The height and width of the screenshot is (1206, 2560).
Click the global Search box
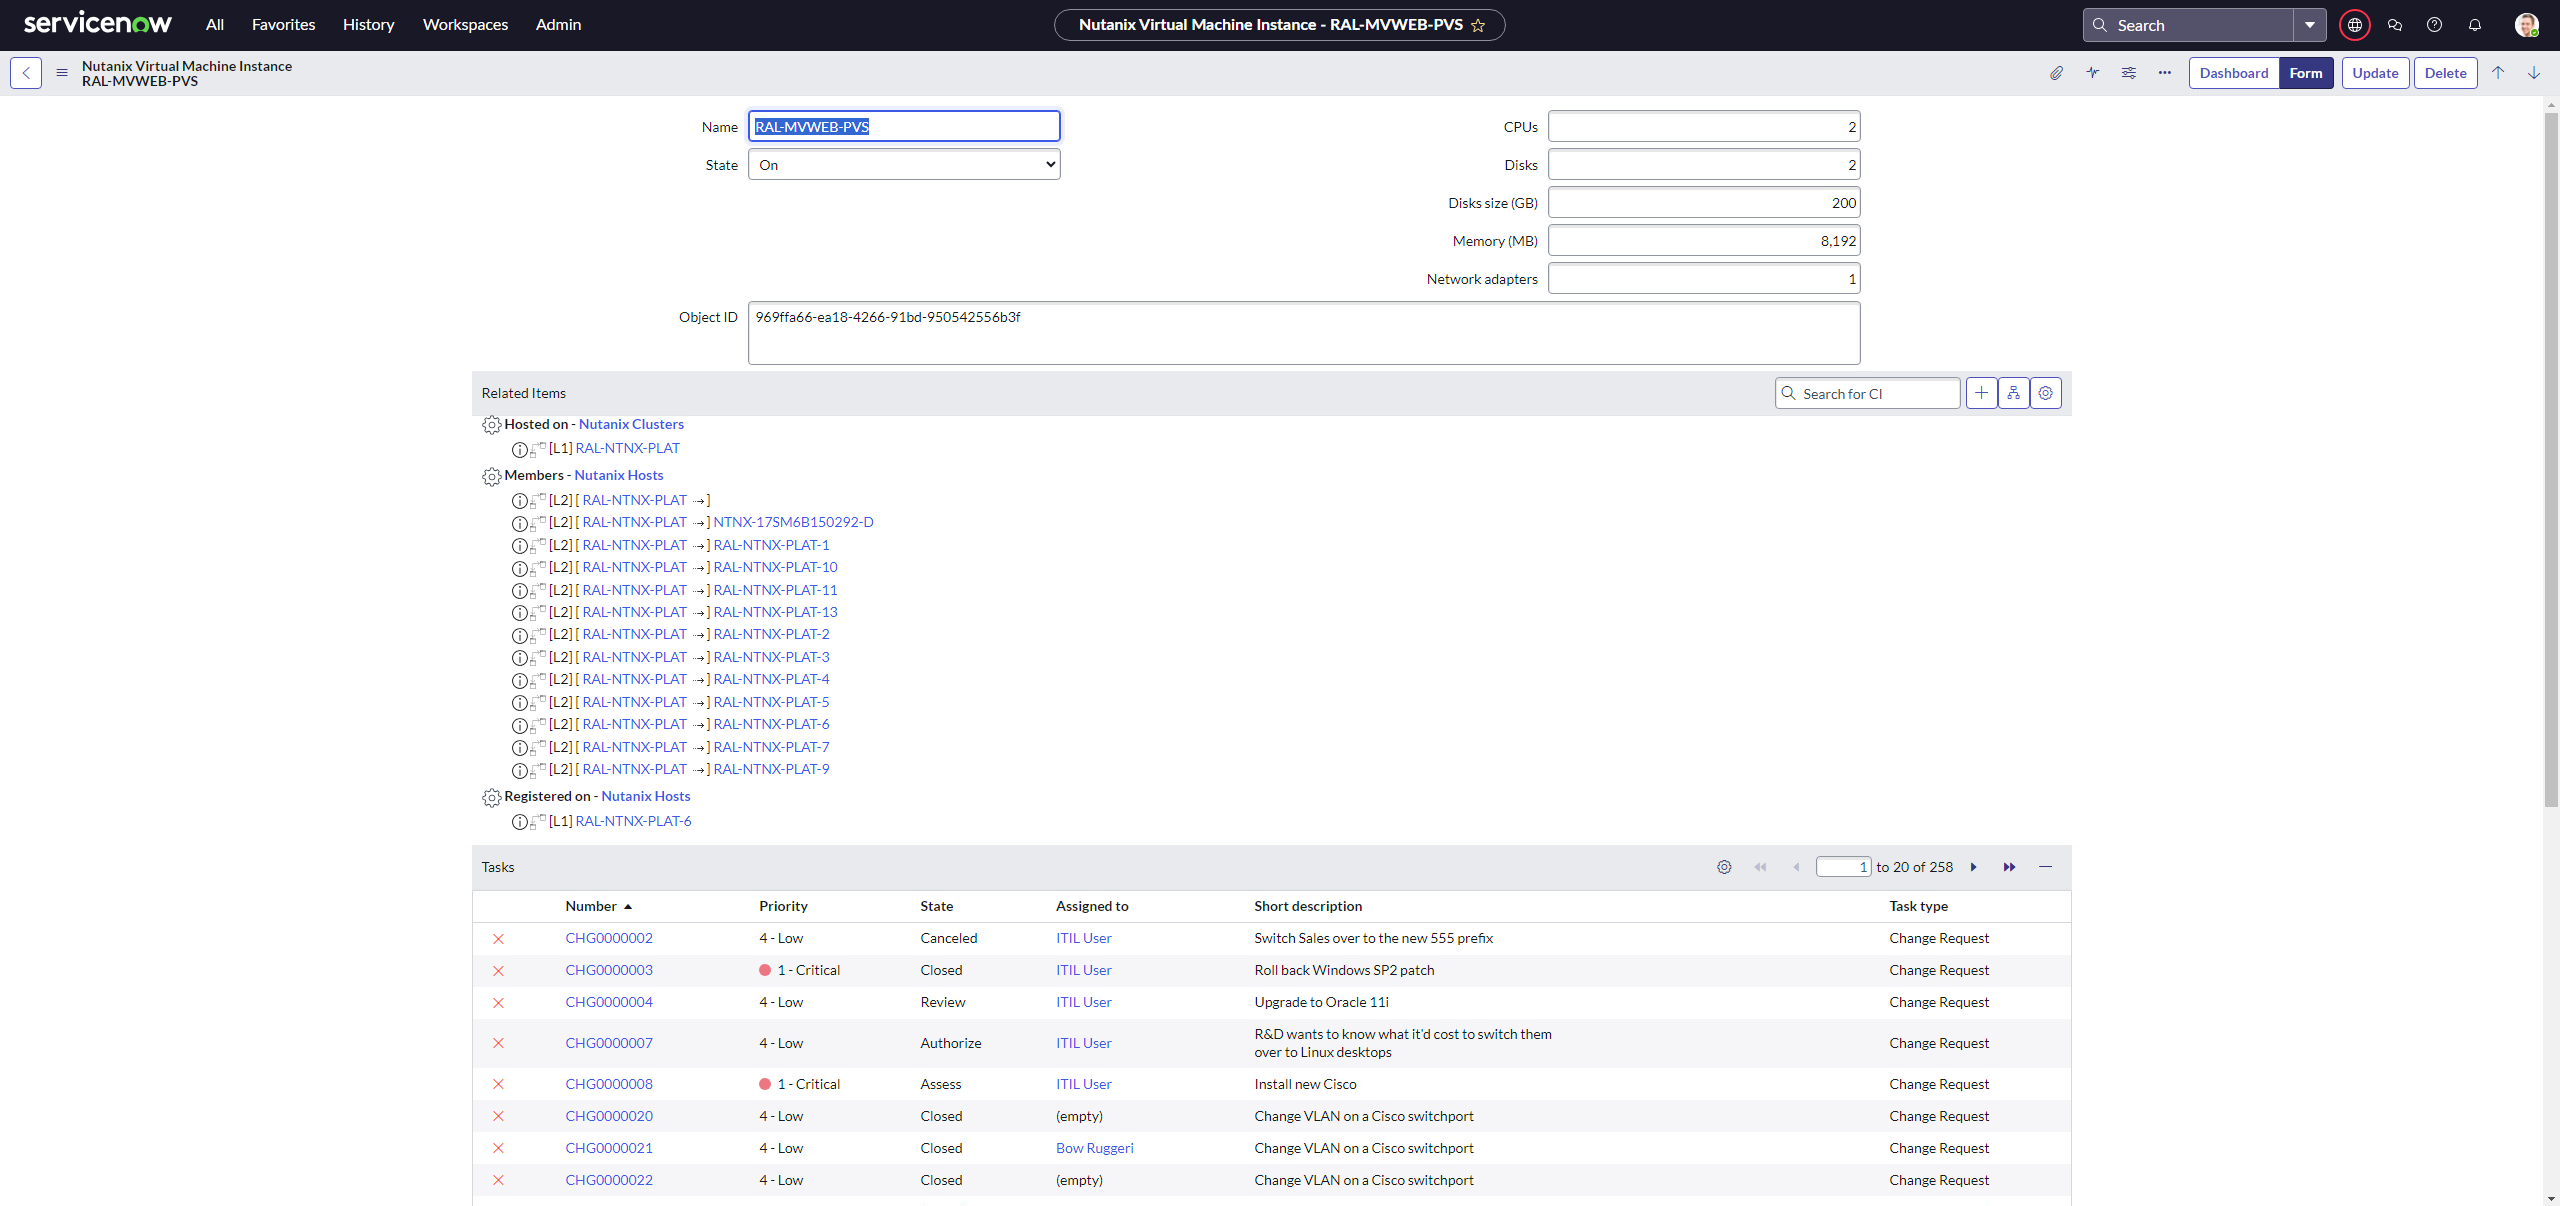tap(2189, 25)
